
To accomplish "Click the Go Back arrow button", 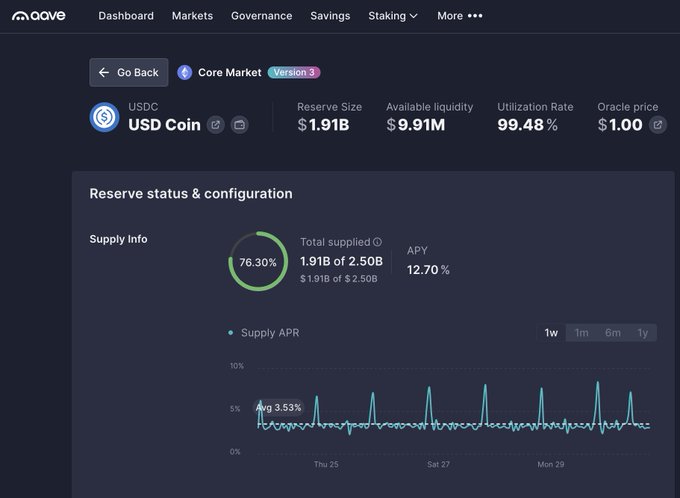I will click(129, 72).
